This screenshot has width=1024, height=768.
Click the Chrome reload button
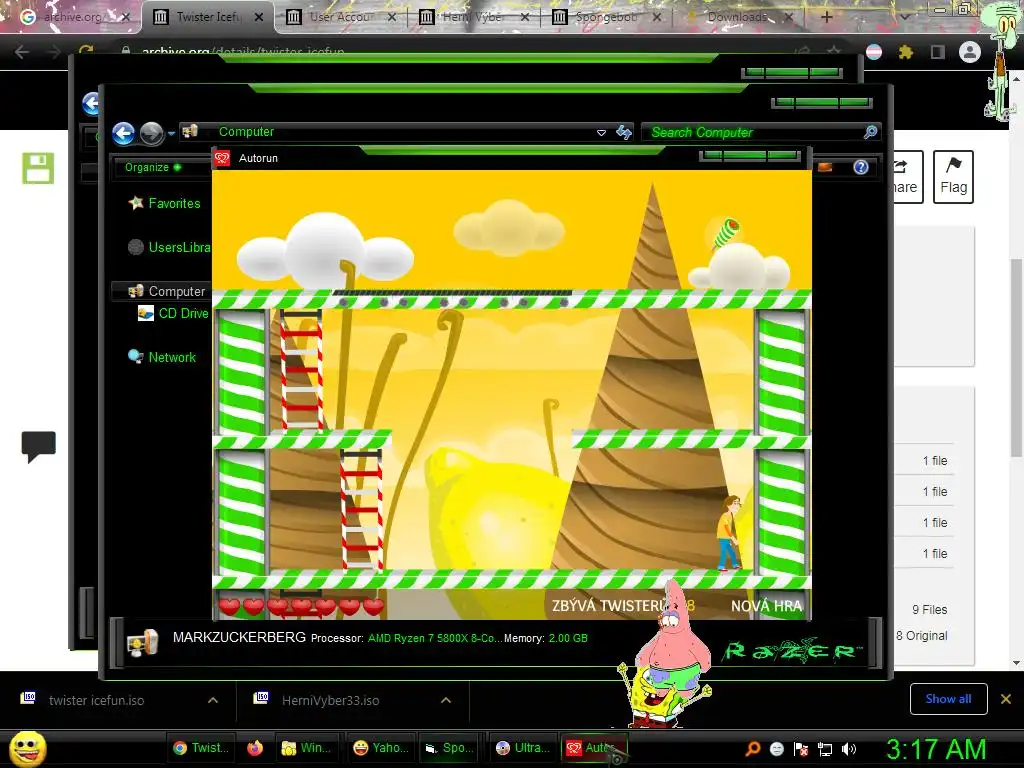(86, 51)
